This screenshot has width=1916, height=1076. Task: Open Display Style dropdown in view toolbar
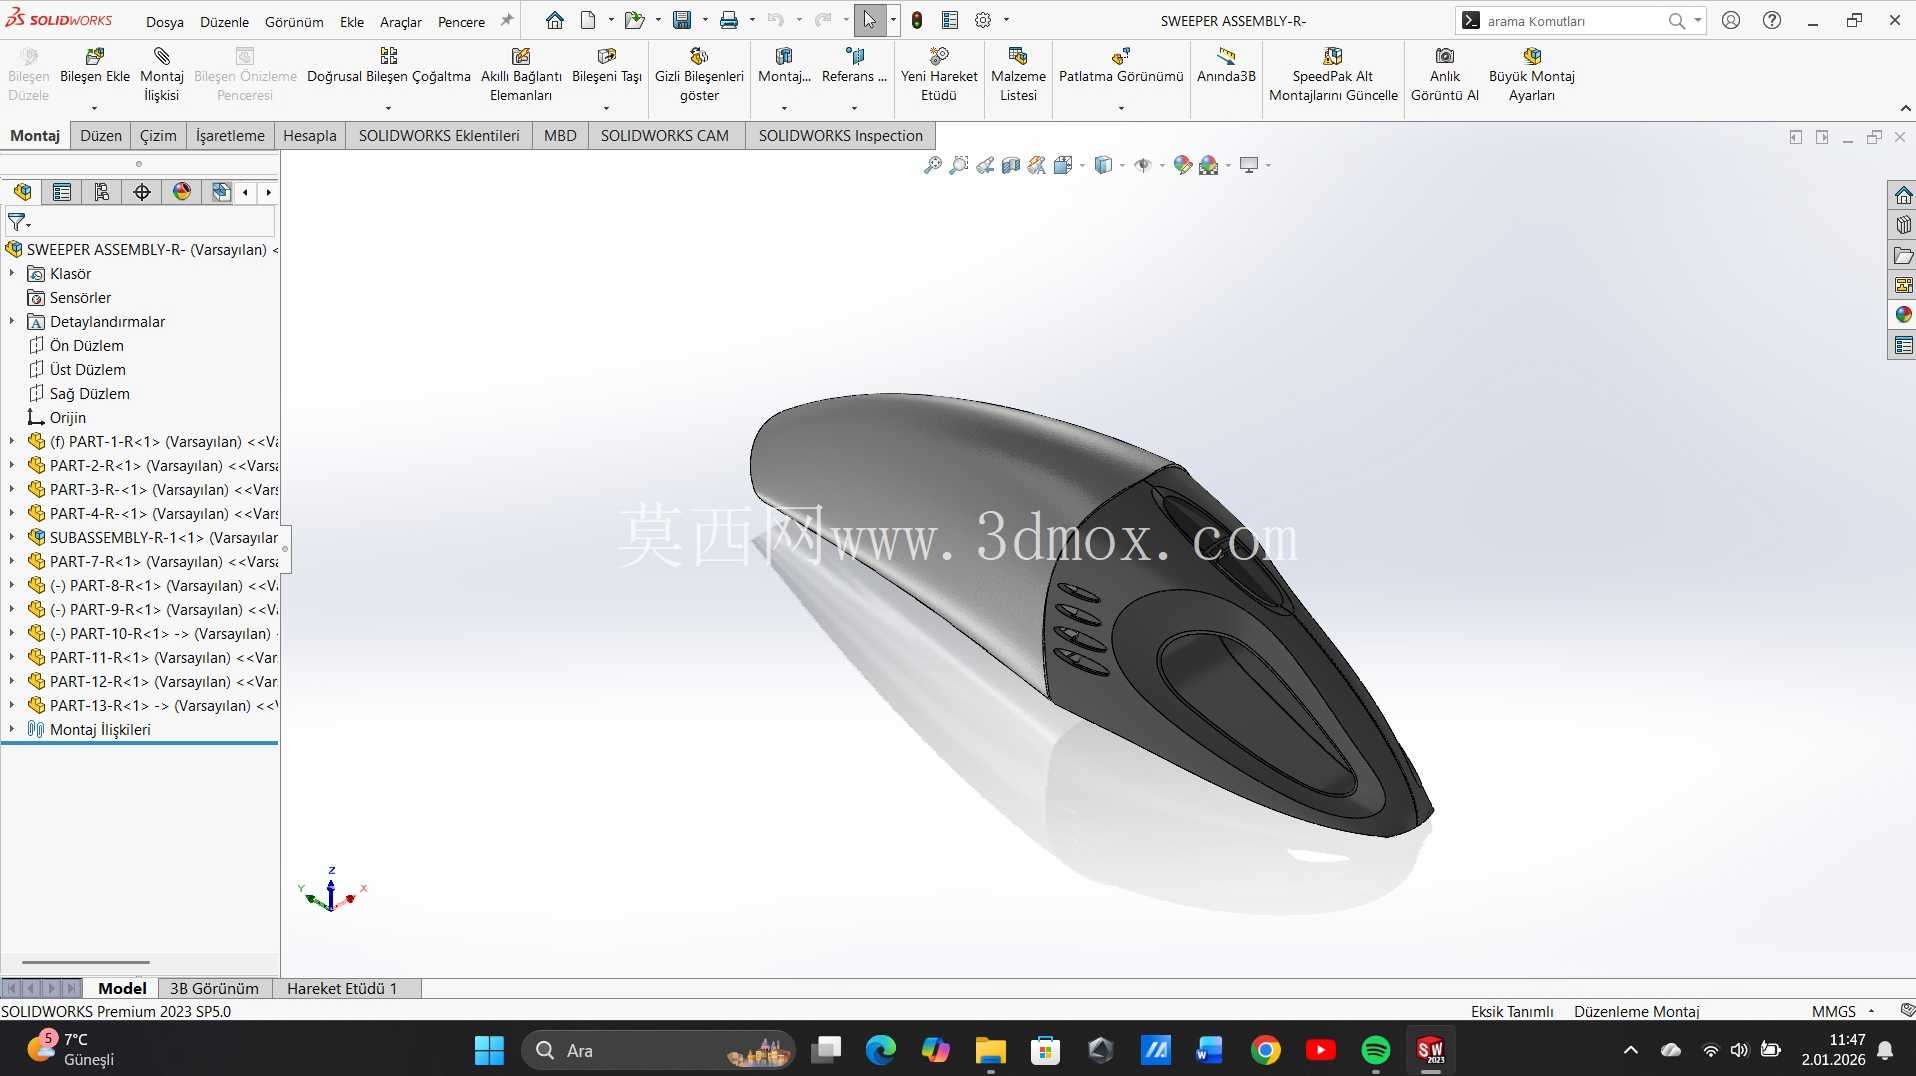[x=1122, y=166]
